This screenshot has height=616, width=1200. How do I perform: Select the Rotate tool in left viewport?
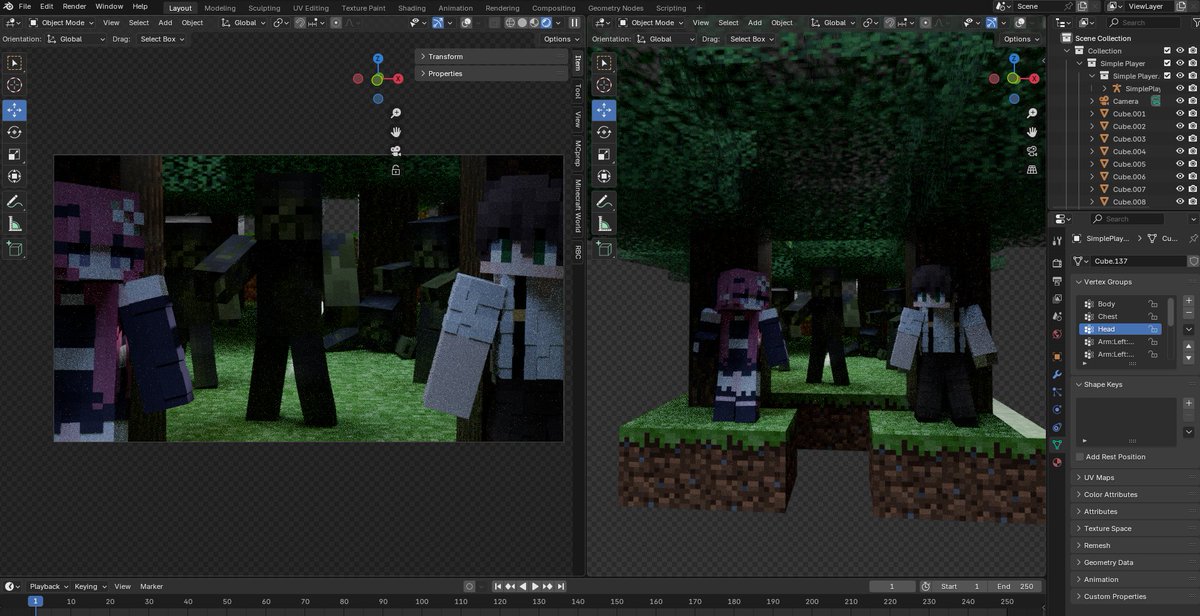[x=15, y=132]
